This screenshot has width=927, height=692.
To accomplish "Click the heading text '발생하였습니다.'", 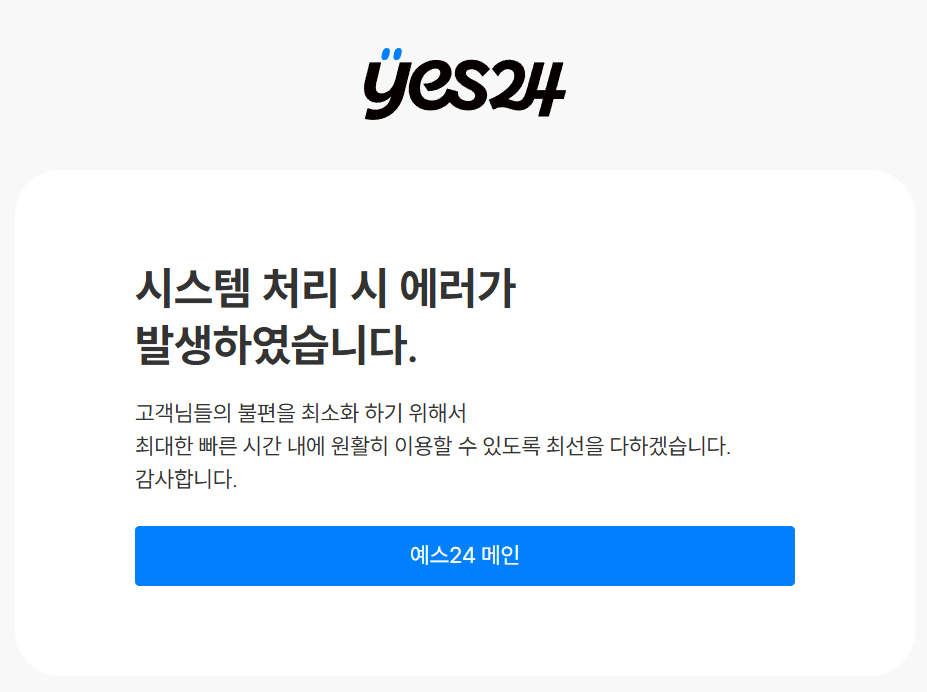I will [x=277, y=345].
